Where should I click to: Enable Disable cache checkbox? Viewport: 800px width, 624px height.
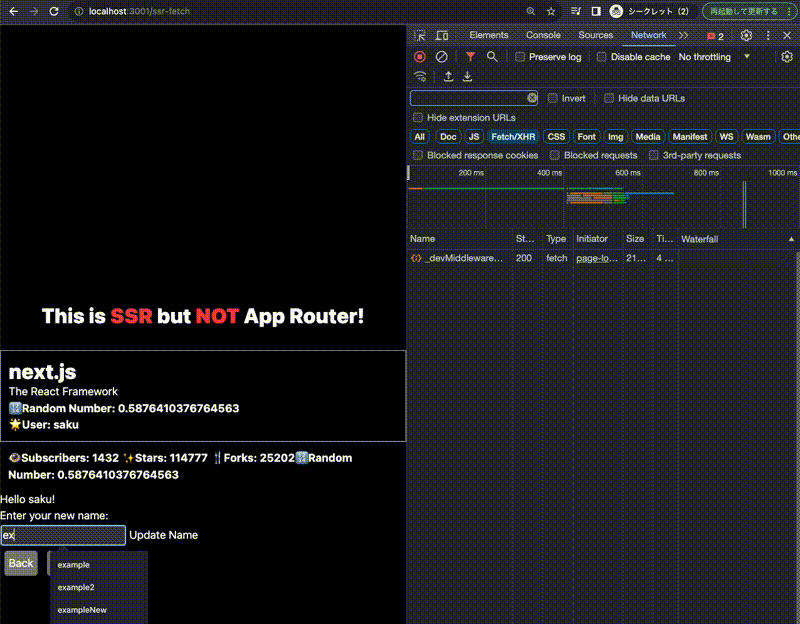[x=602, y=57]
